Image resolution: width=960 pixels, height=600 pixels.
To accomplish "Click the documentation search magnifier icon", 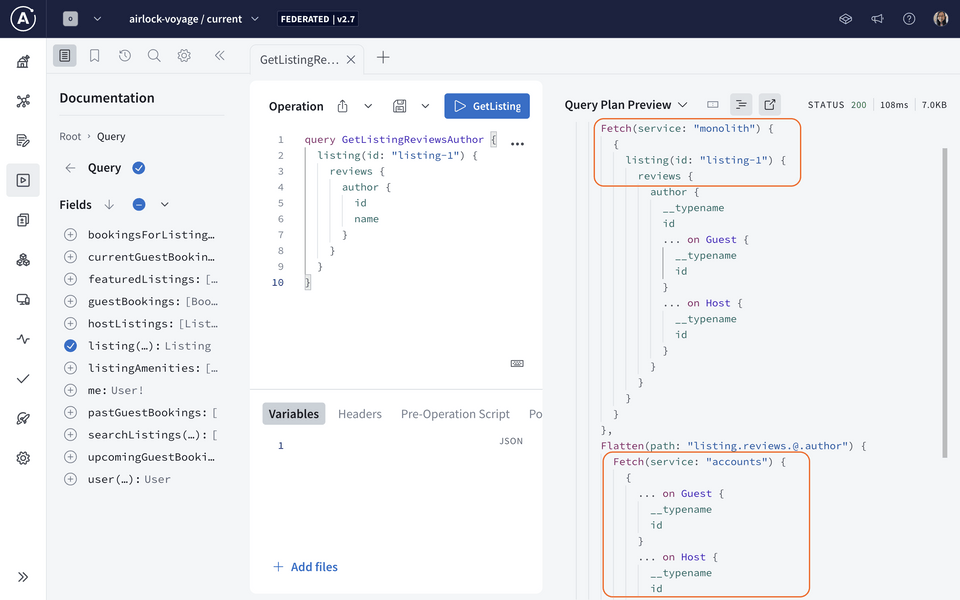I will pos(154,56).
